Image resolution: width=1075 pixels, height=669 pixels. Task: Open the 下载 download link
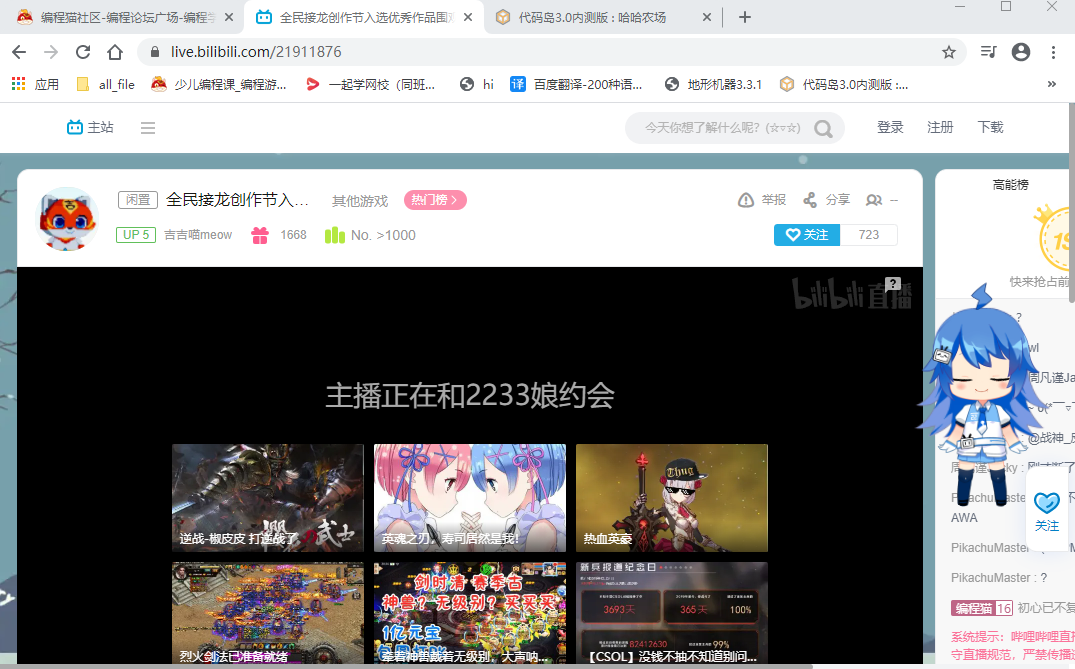990,127
